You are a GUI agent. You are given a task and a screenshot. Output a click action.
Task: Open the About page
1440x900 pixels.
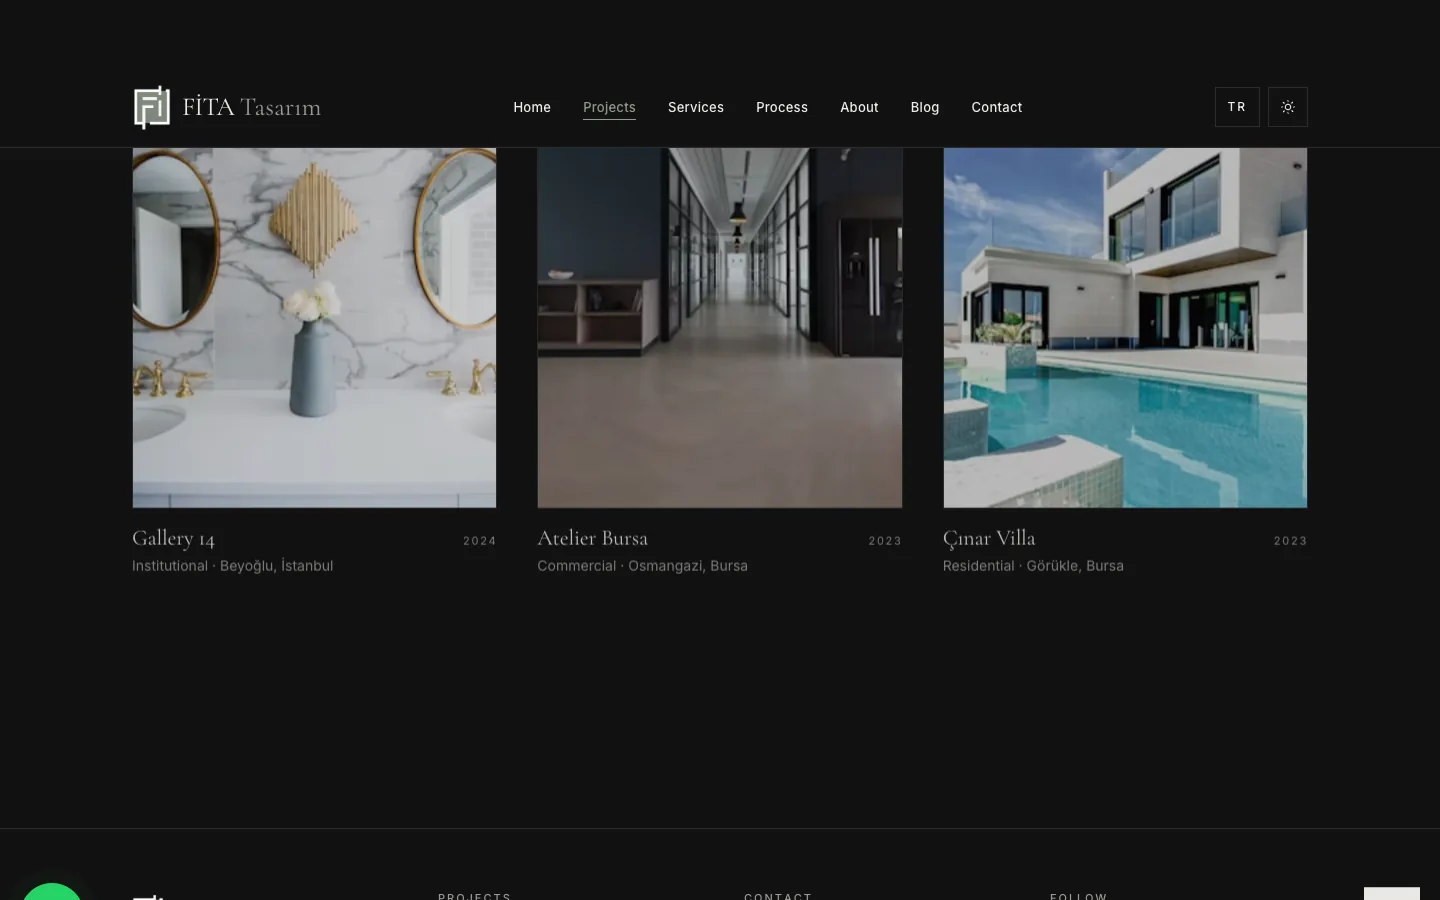[859, 107]
